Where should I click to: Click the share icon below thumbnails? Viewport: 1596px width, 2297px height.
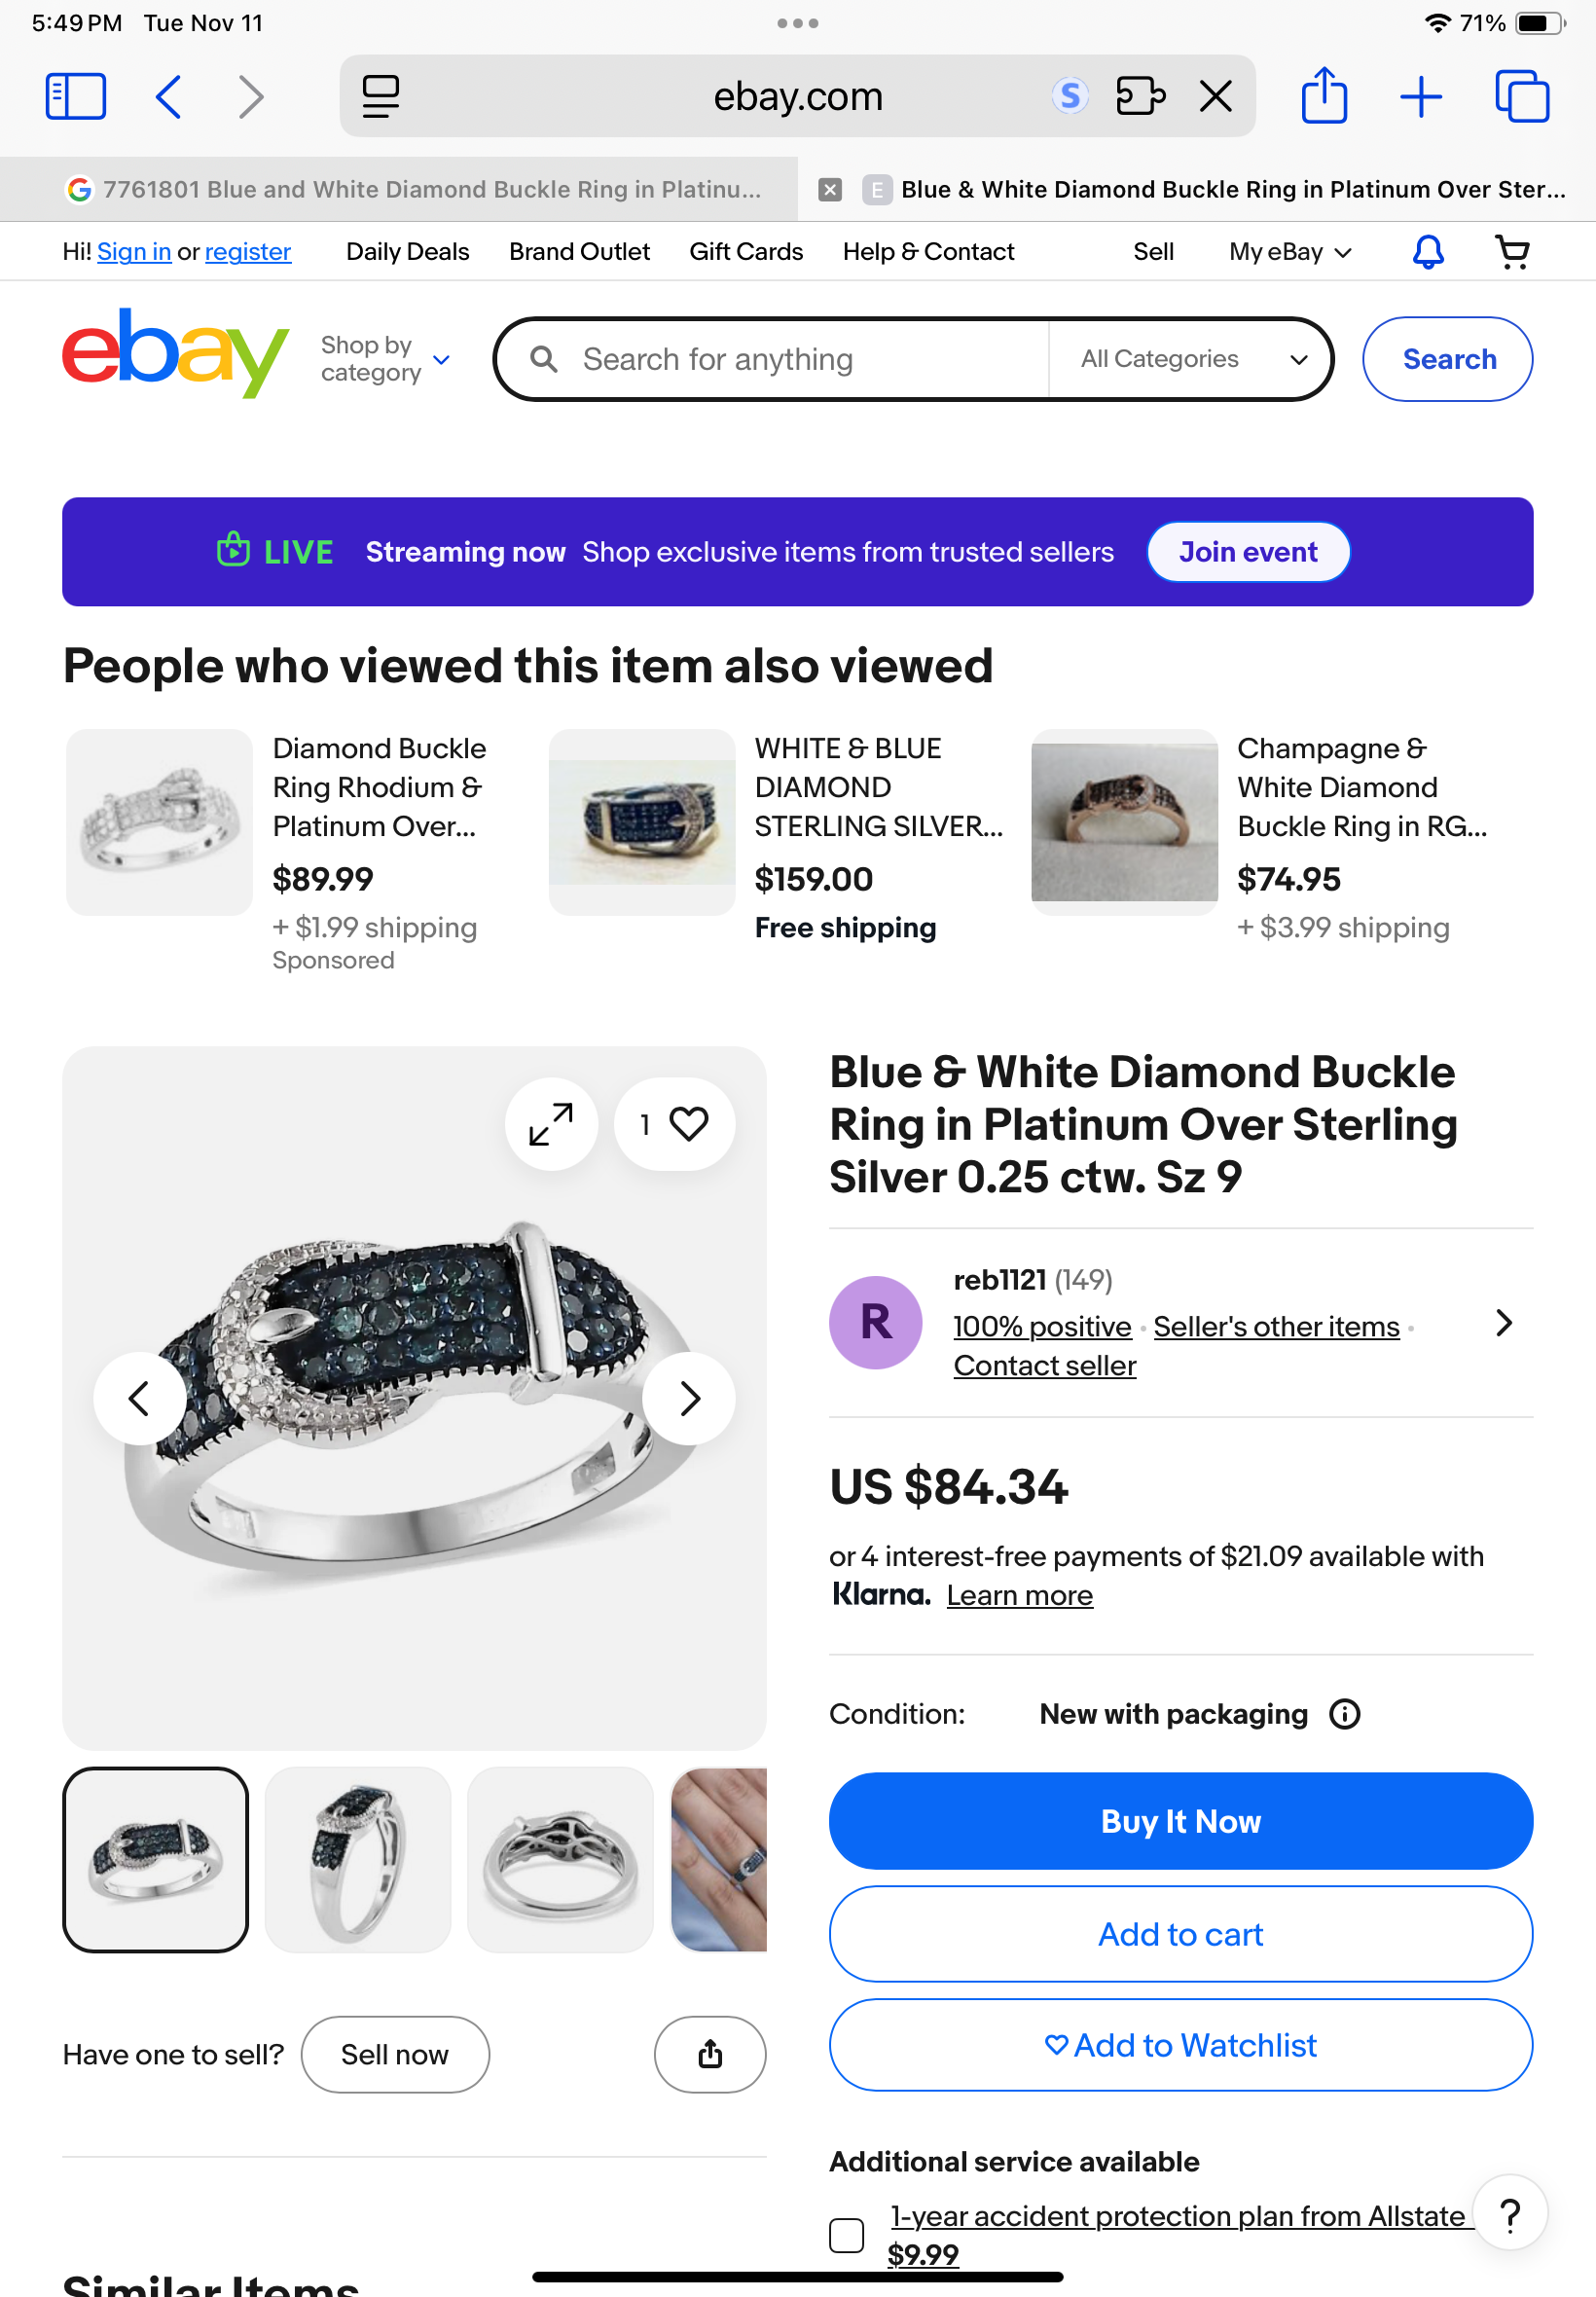[710, 2054]
